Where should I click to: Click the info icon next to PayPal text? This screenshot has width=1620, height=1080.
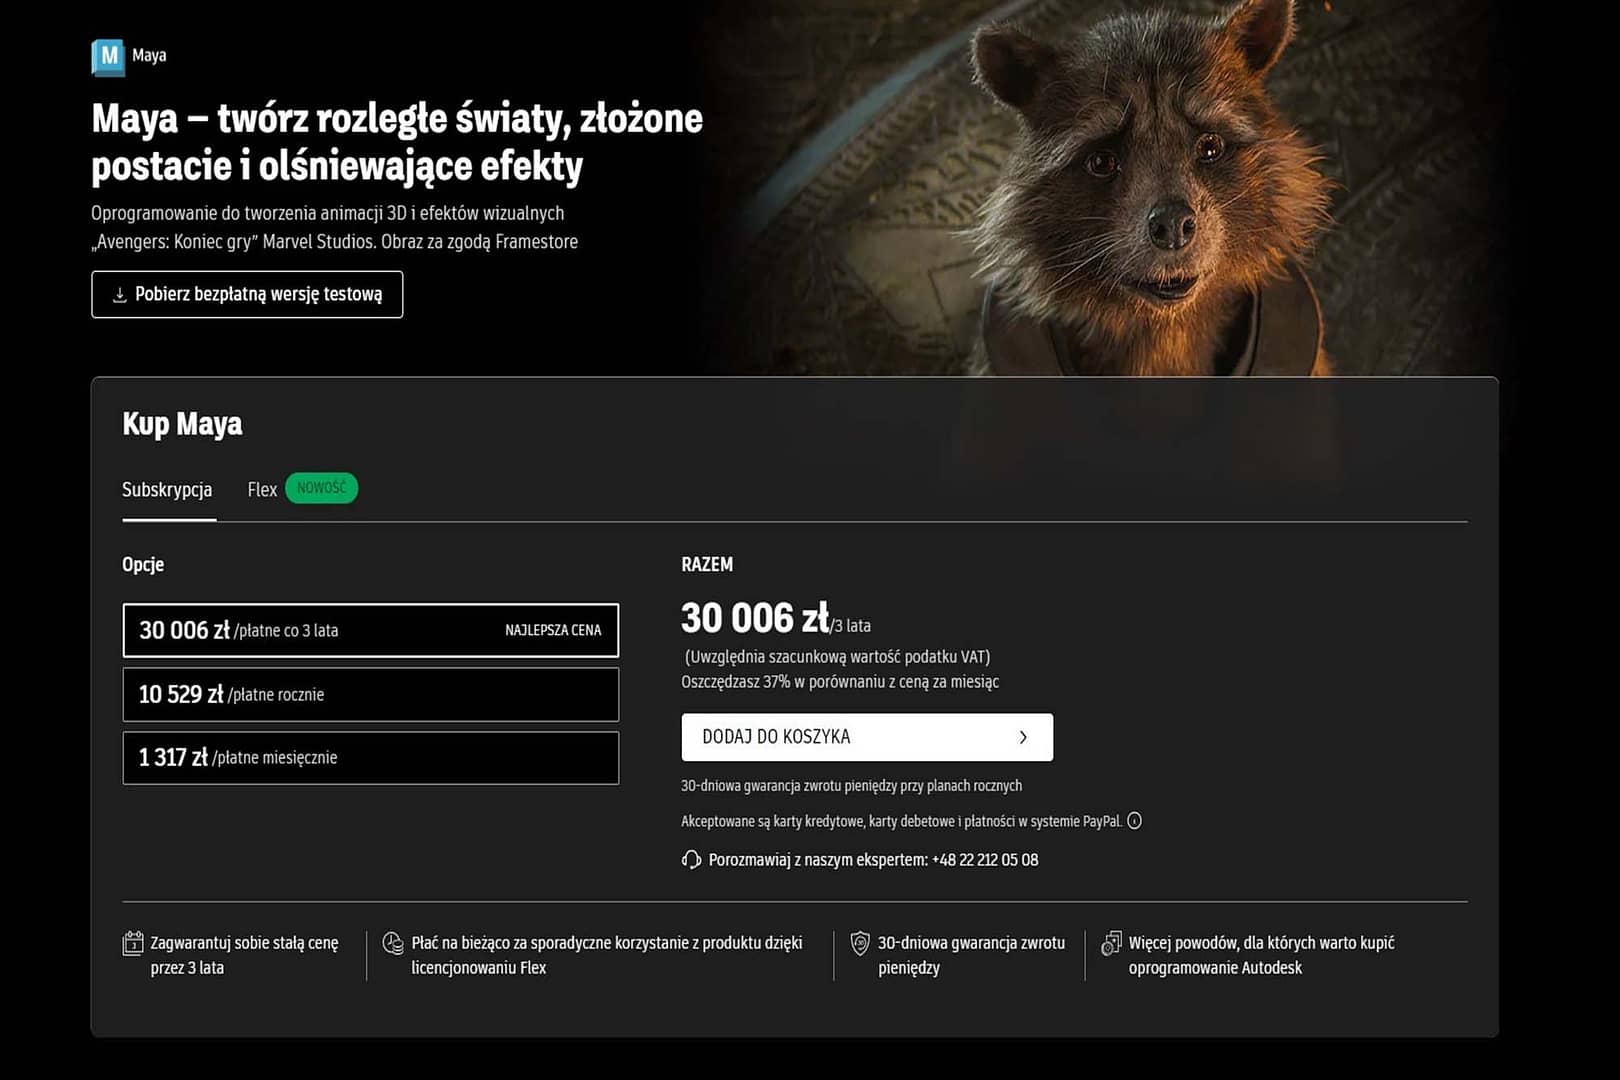1134,821
